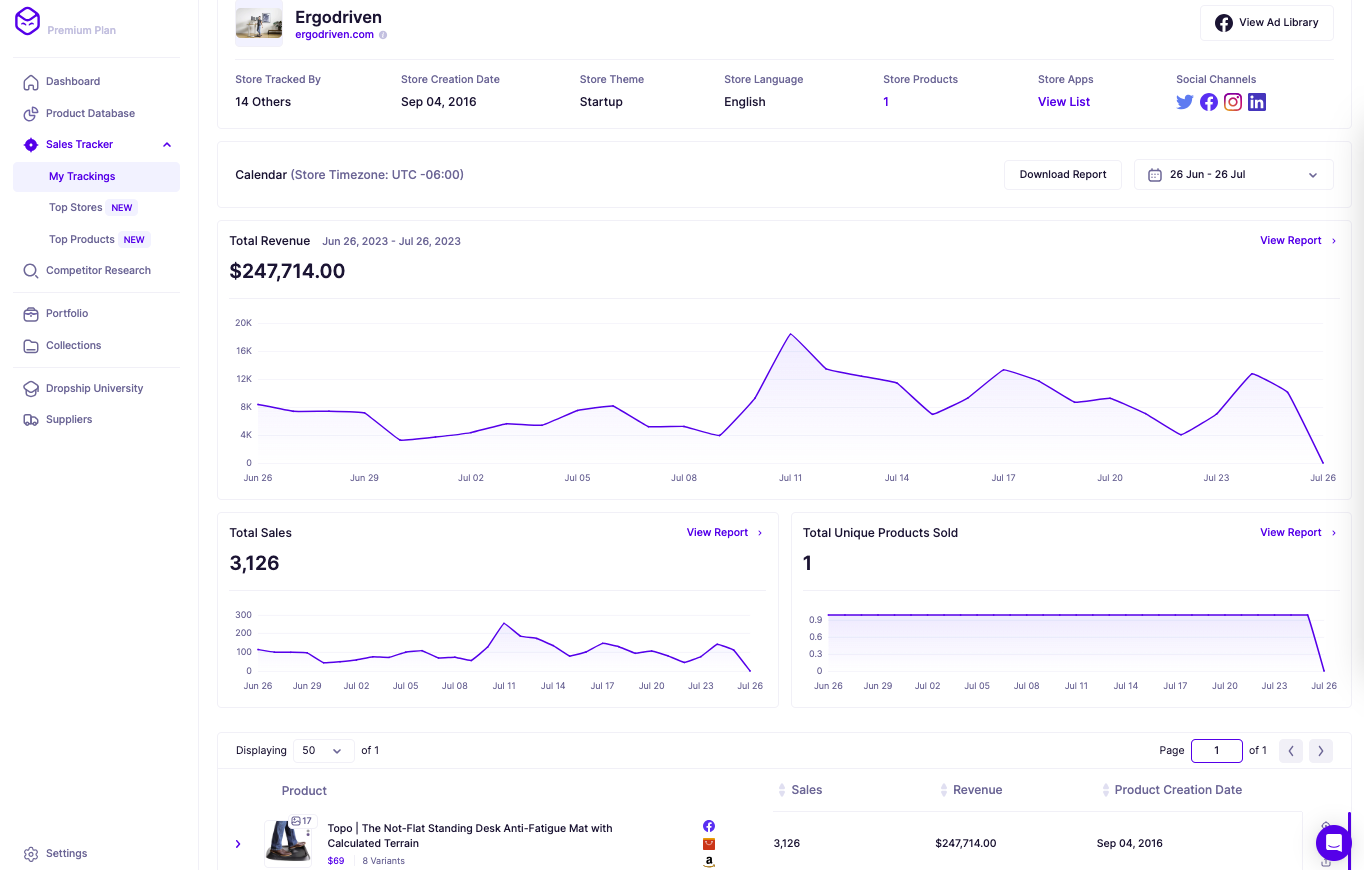Open Ergodriven's Twitter social channel icon
The width and height of the screenshot is (1364, 870).
tap(1185, 102)
